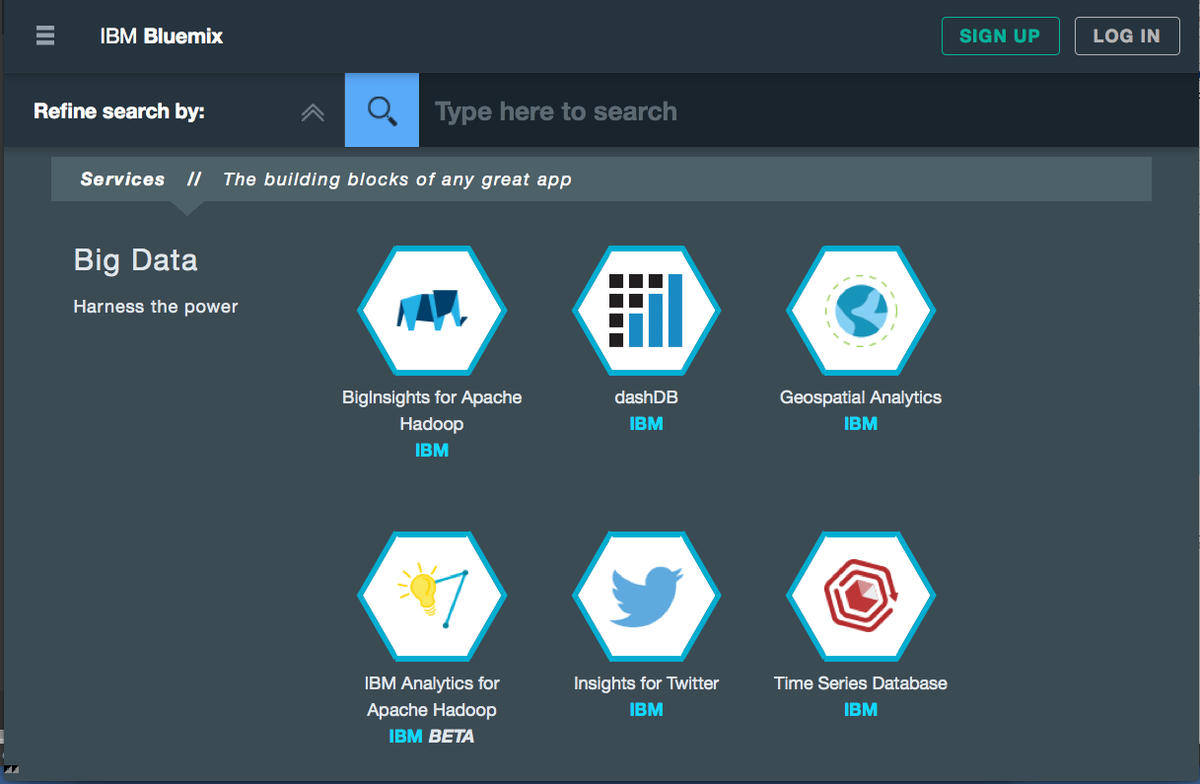Click the IBM label under Insights for Twitter
Image resolution: width=1200 pixels, height=784 pixels.
click(646, 709)
